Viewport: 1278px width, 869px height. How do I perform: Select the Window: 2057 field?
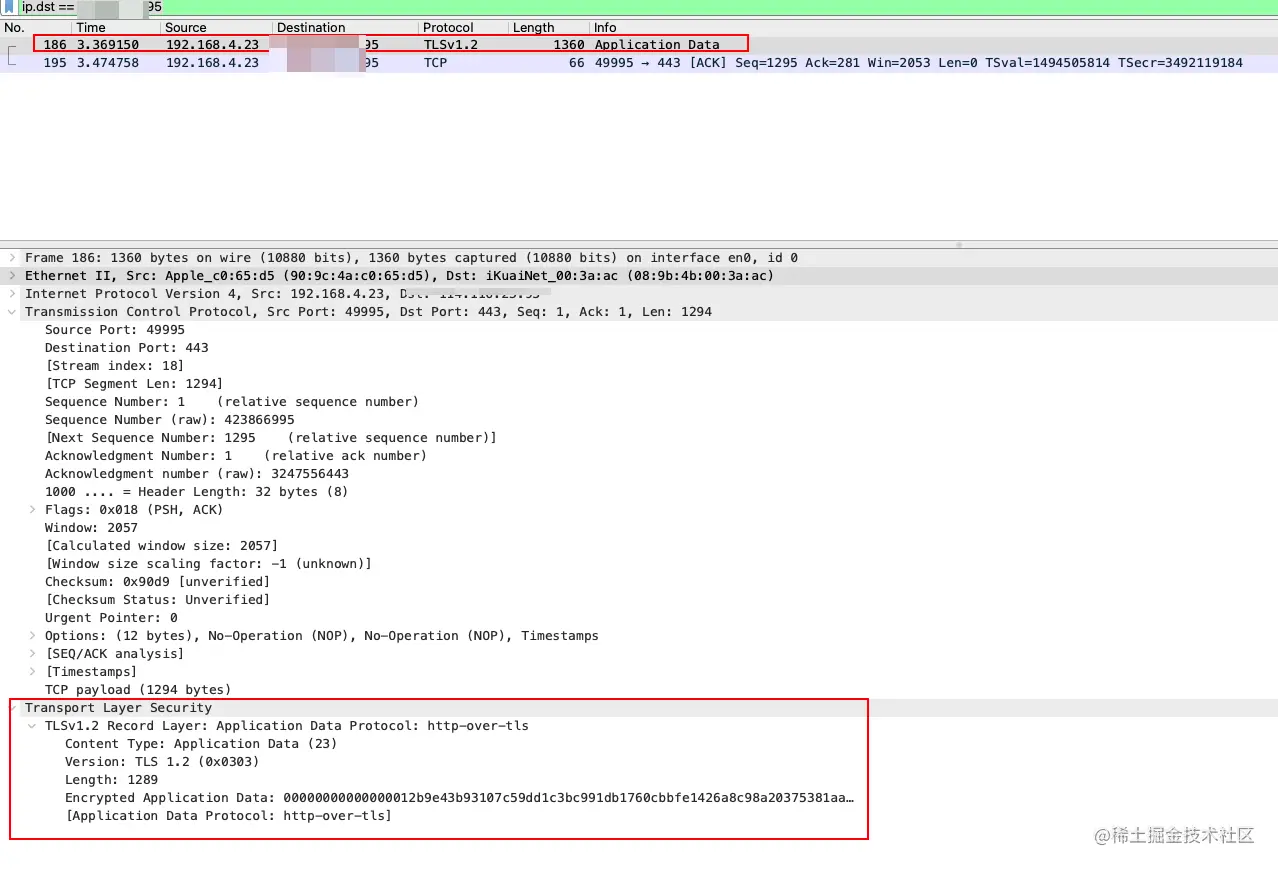click(x=92, y=528)
